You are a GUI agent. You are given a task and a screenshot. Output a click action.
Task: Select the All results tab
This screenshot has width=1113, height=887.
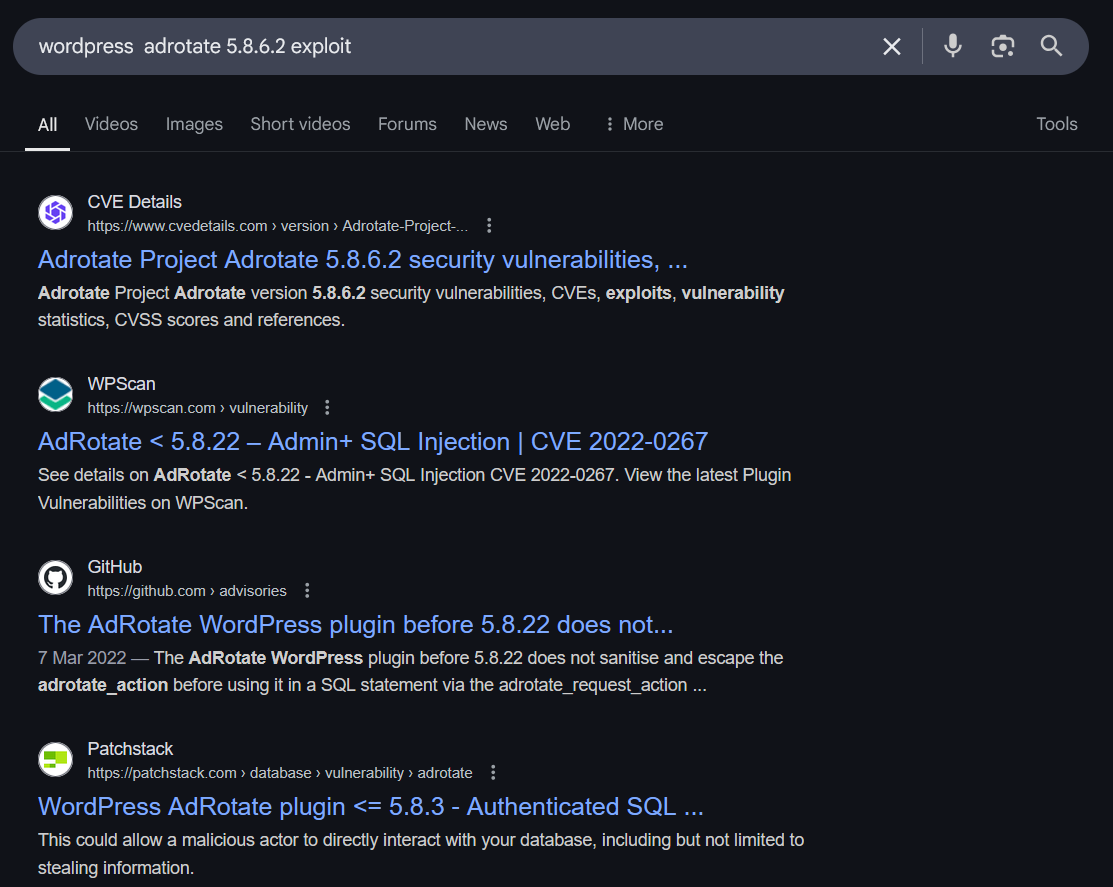click(x=48, y=125)
